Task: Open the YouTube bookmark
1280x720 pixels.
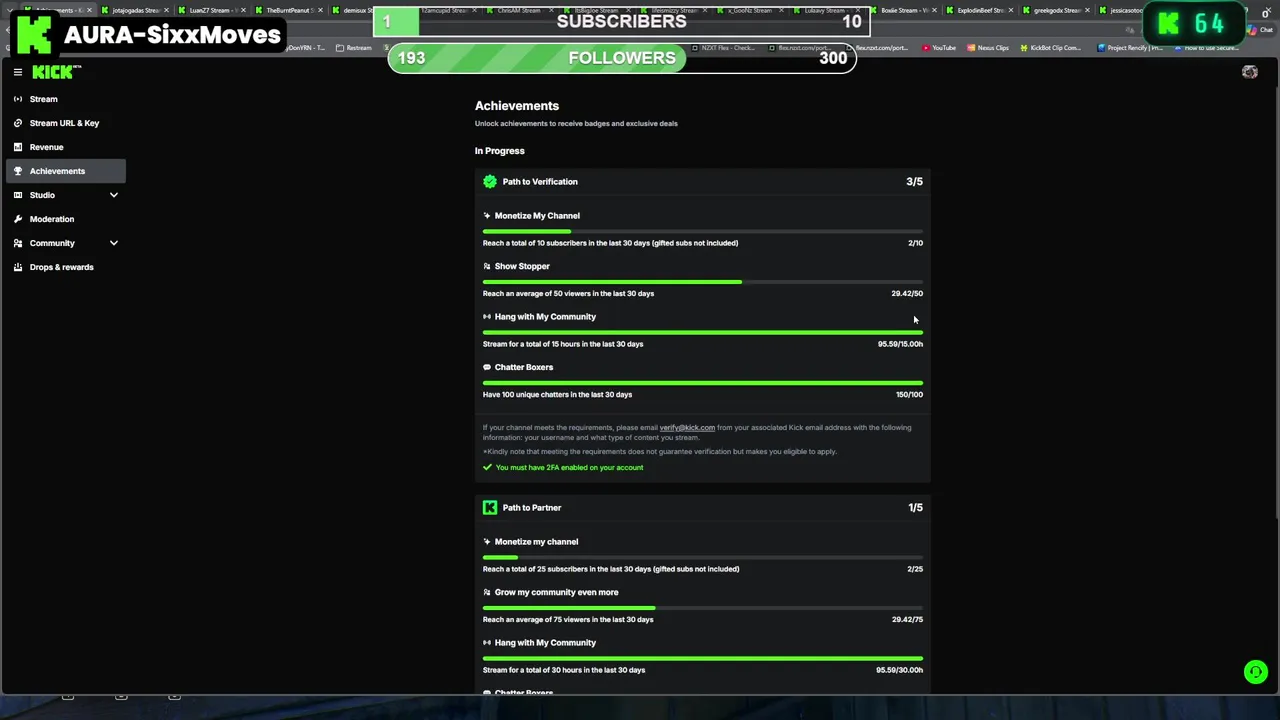Action: (939, 48)
